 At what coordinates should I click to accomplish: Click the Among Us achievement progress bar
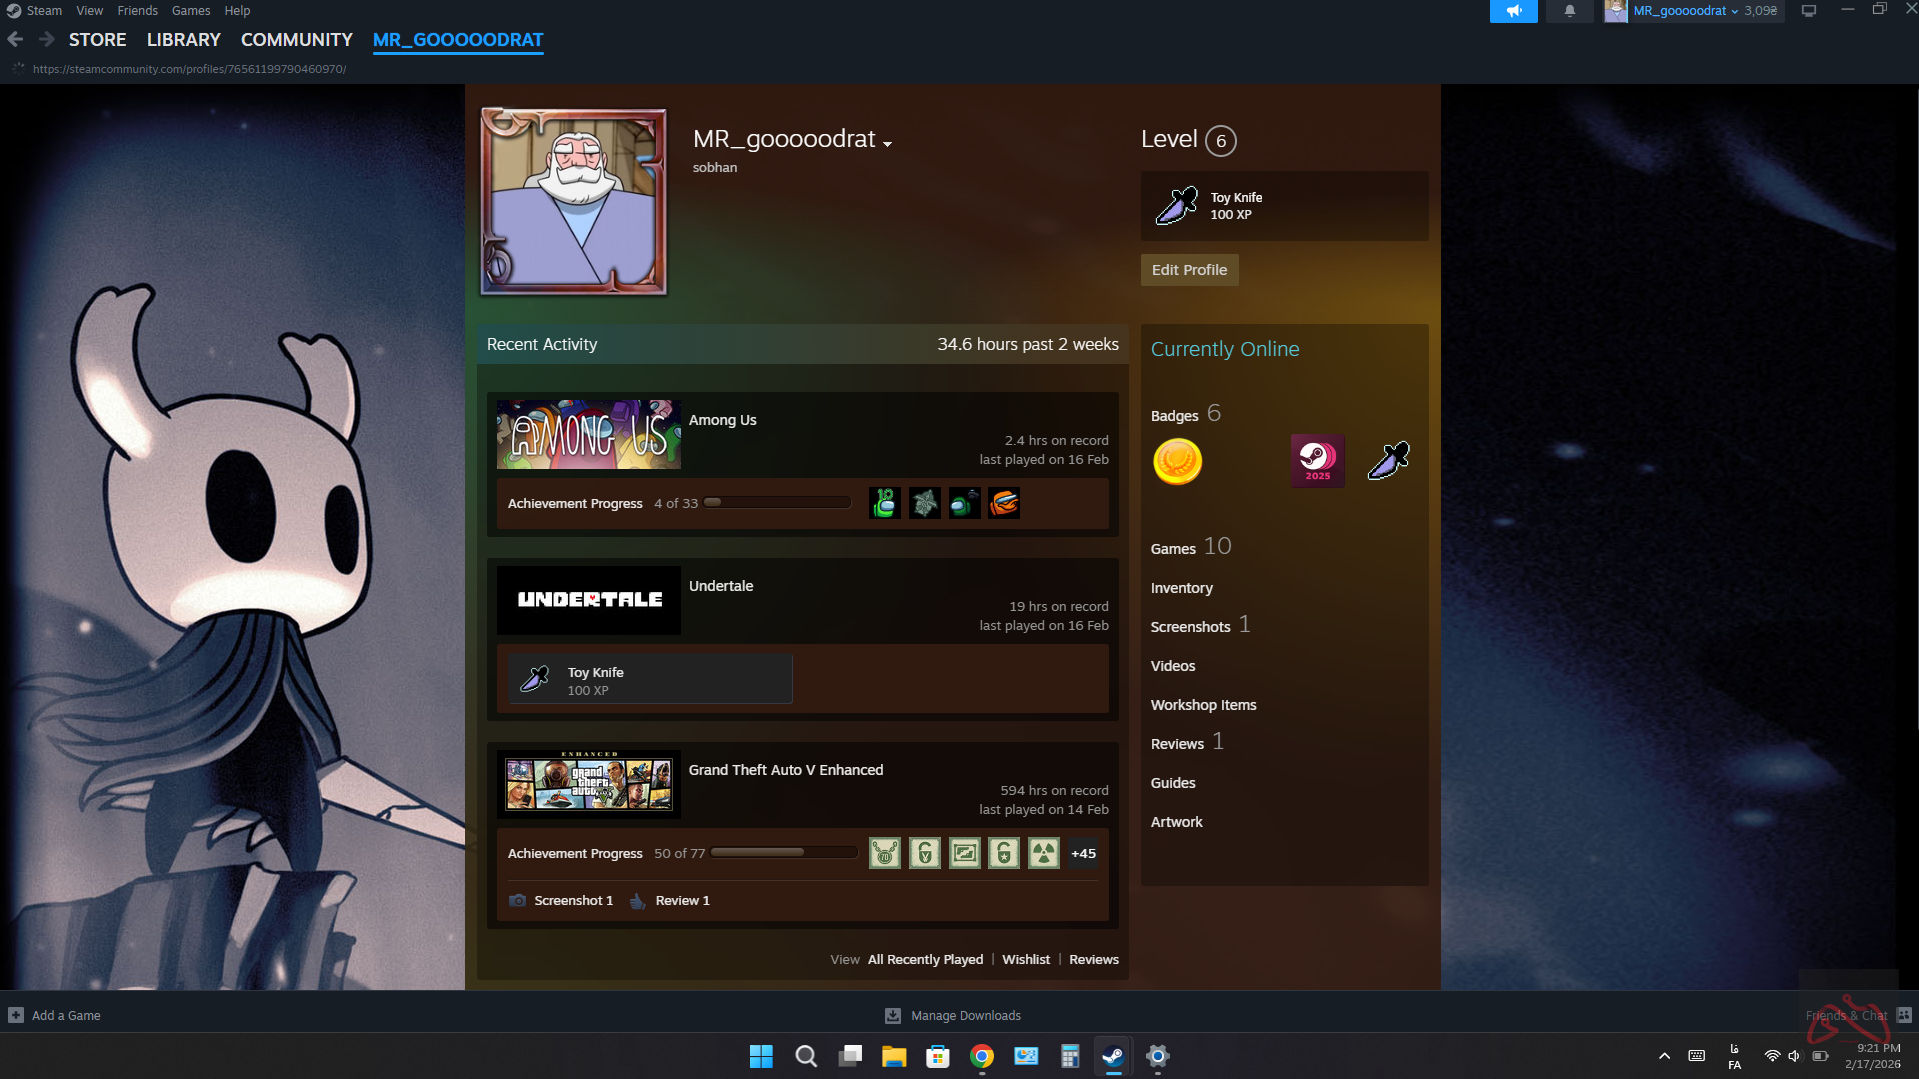(x=777, y=503)
